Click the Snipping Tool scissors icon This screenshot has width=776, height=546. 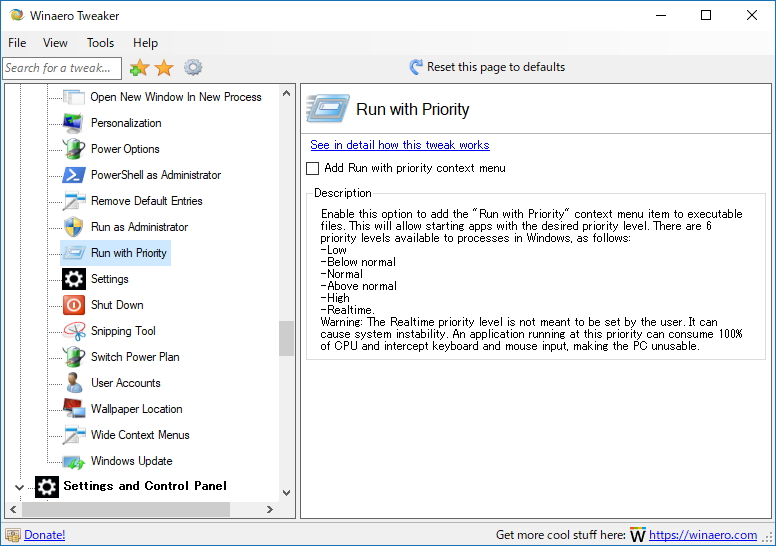(x=74, y=331)
